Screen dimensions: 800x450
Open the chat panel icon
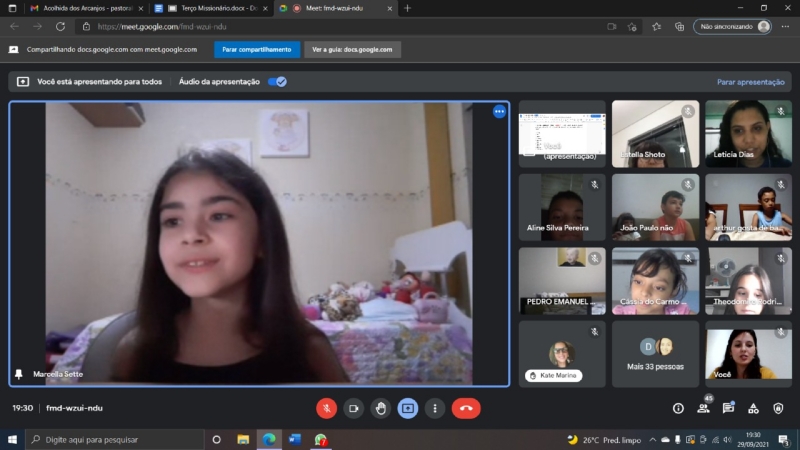click(x=729, y=408)
